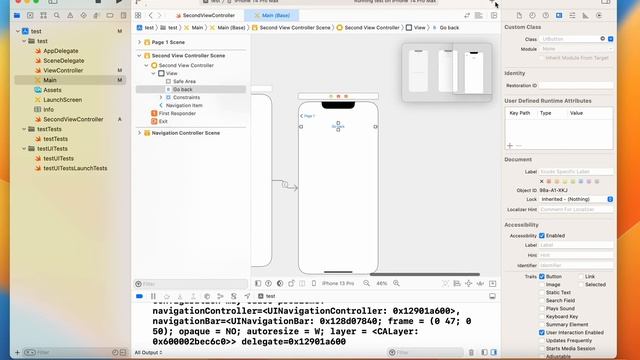The image size is (640, 360).
Task: Click Second View Controller Scene breadcrumb
Action: (x=291, y=28)
